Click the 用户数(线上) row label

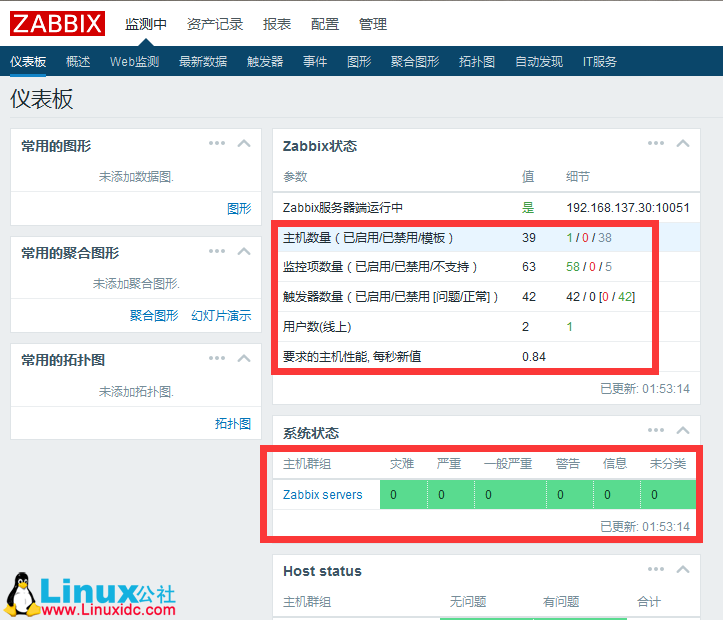[317, 327]
